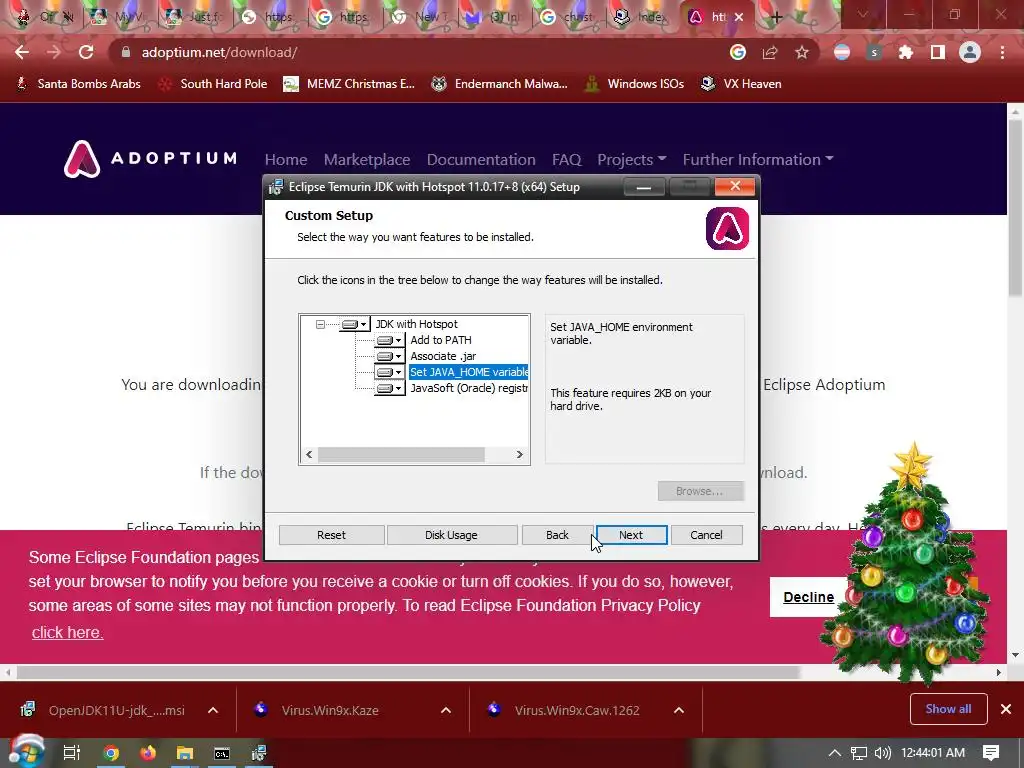Open Documentation in Adoptium nav

481,159
